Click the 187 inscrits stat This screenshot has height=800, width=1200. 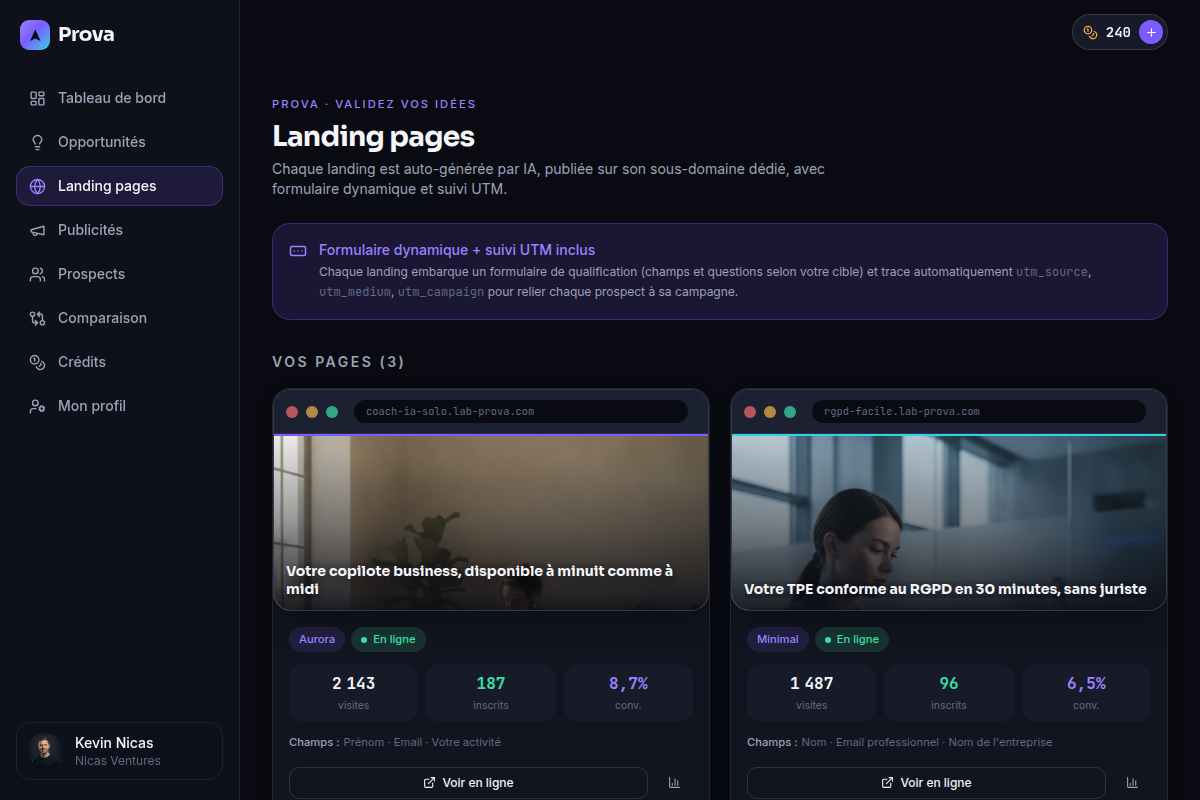491,693
